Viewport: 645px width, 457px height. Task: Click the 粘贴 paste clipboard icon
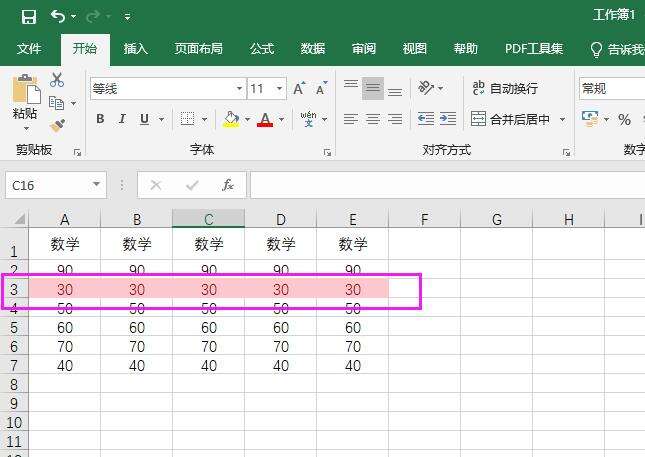(26, 89)
